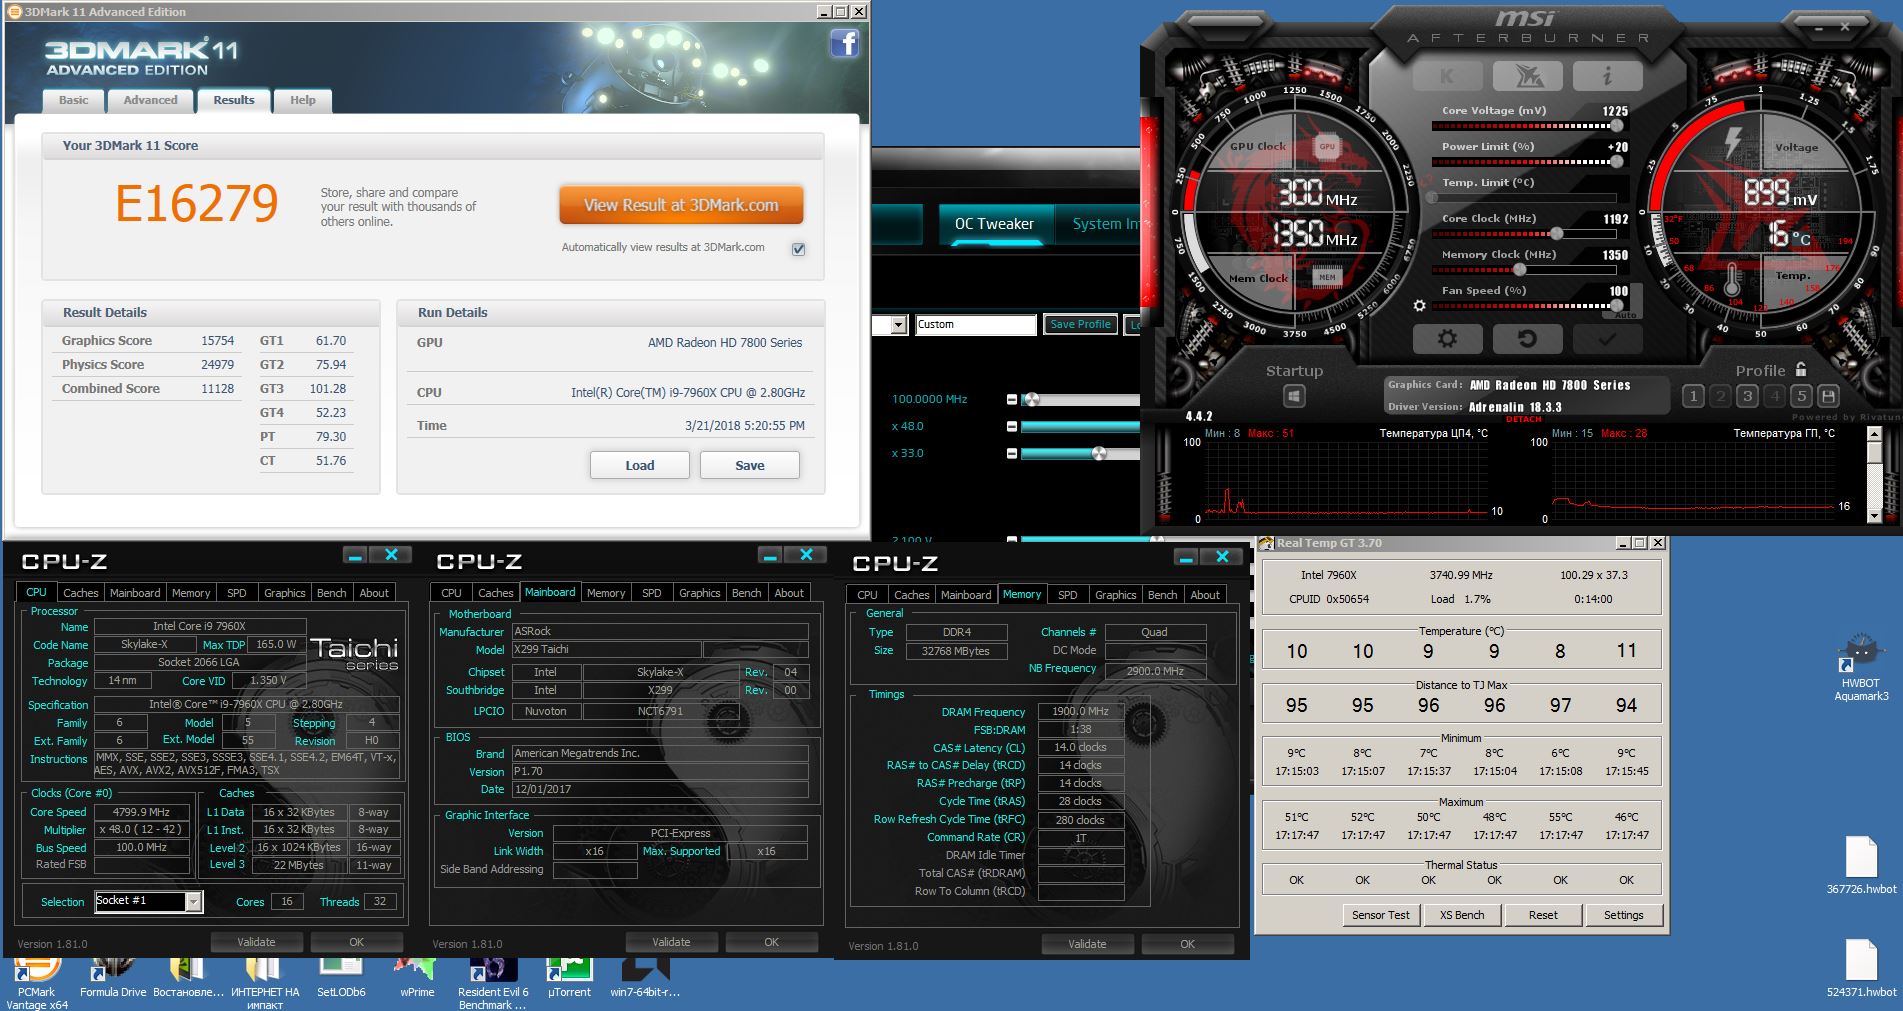Open the 367726.hwbot desktop file
Image resolution: width=1903 pixels, height=1011 pixels.
tap(1861, 865)
